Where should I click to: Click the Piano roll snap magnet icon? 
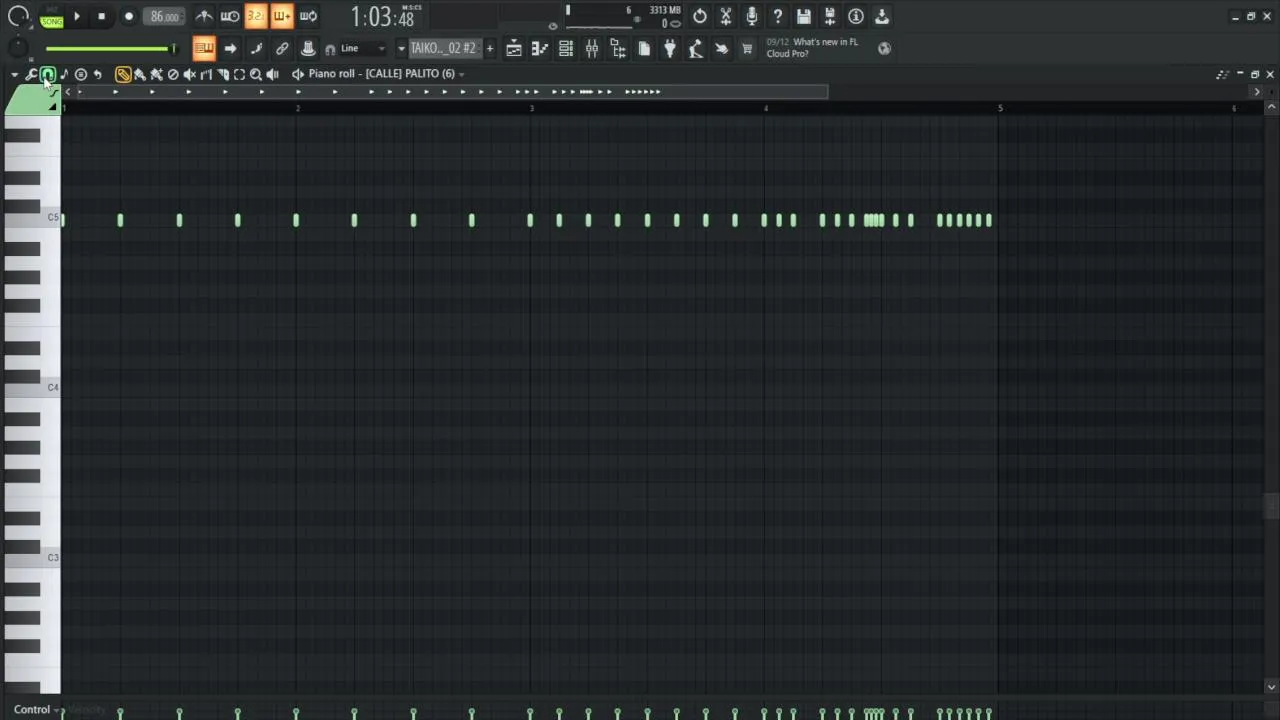pos(48,74)
